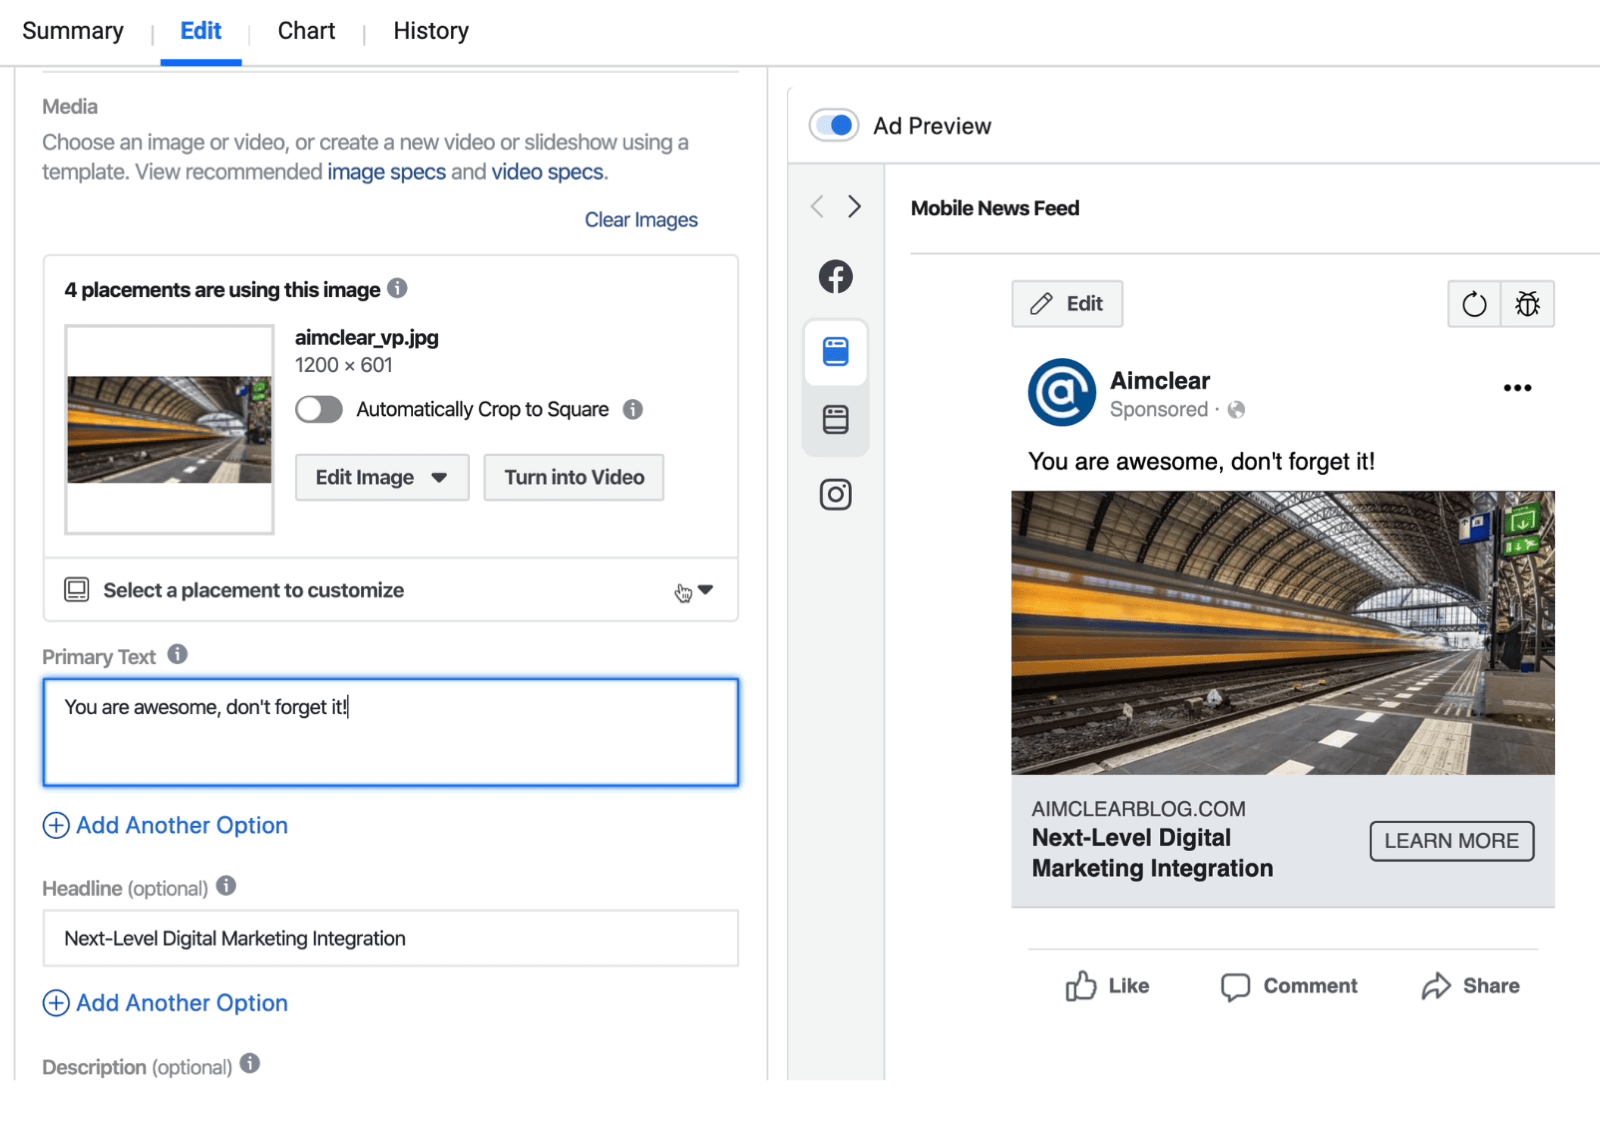Open the Edit Image dropdown
This screenshot has width=1600, height=1122.
[382, 478]
